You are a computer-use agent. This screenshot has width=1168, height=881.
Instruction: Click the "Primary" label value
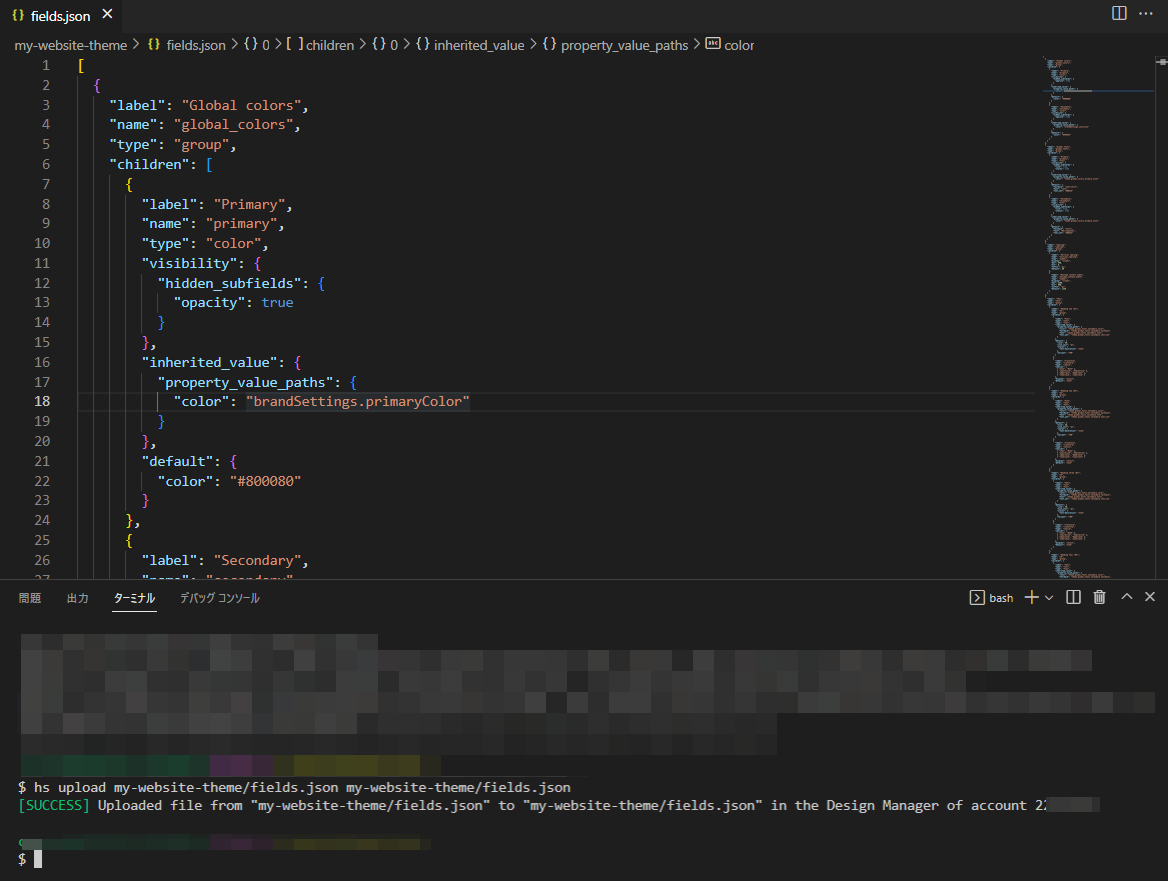click(249, 204)
